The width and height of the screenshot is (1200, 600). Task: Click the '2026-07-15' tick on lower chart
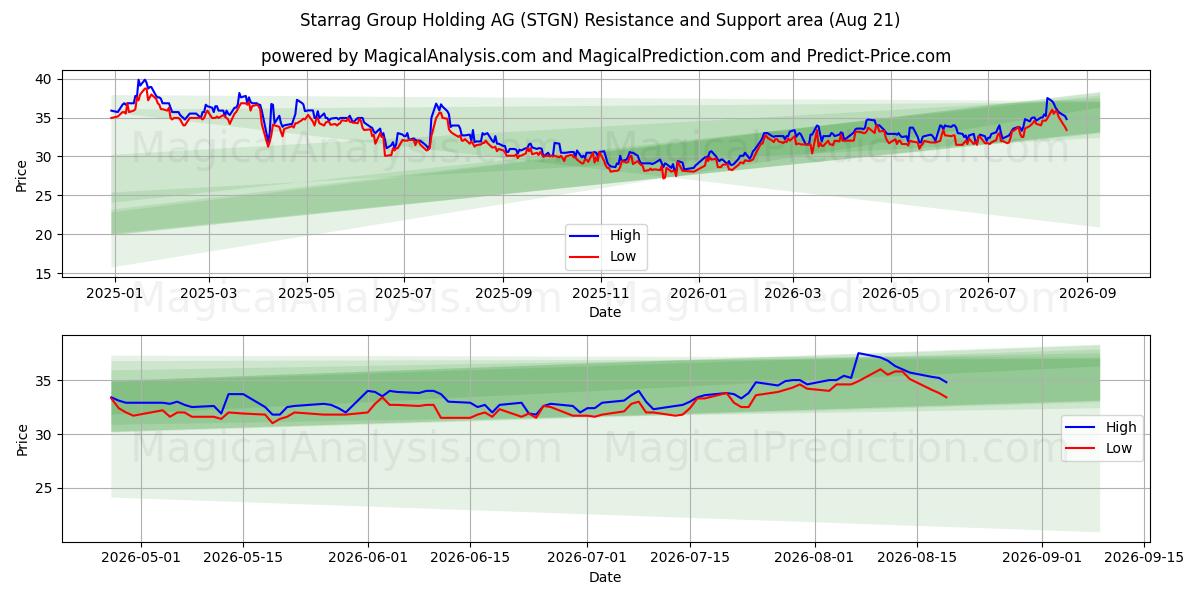point(690,558)
